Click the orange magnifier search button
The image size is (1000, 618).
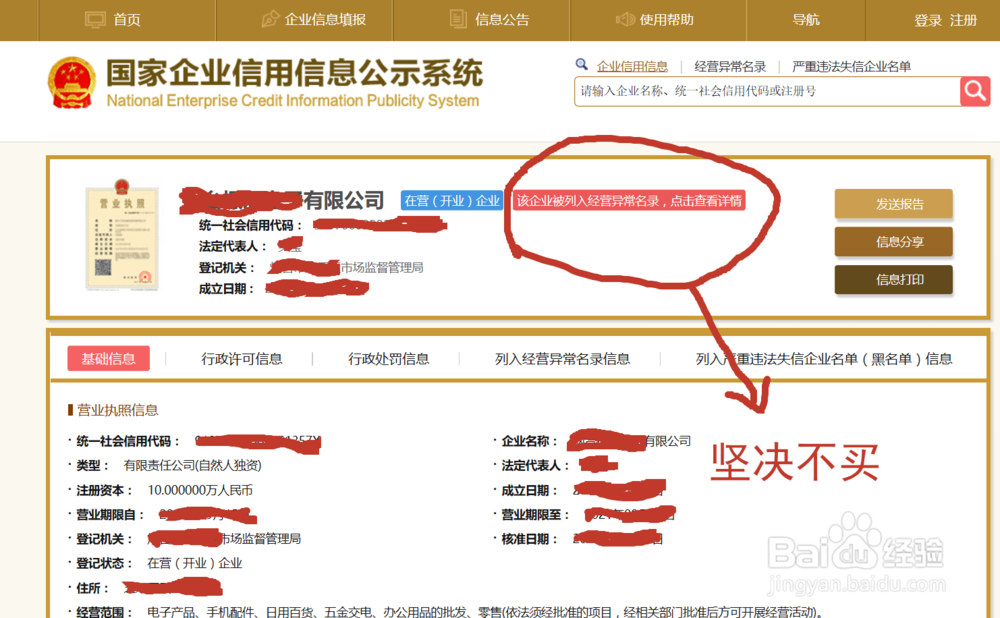click(x=974, y=91)
